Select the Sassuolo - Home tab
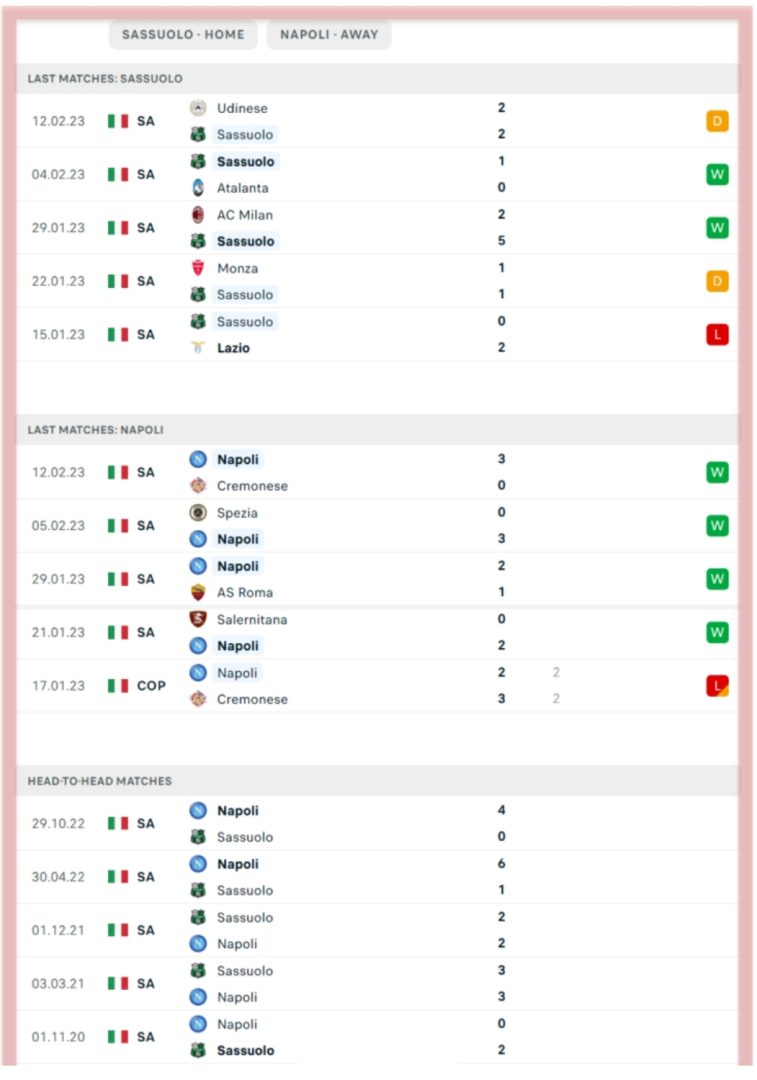The width and height of the screenshot is (757, 1080). 183,34
